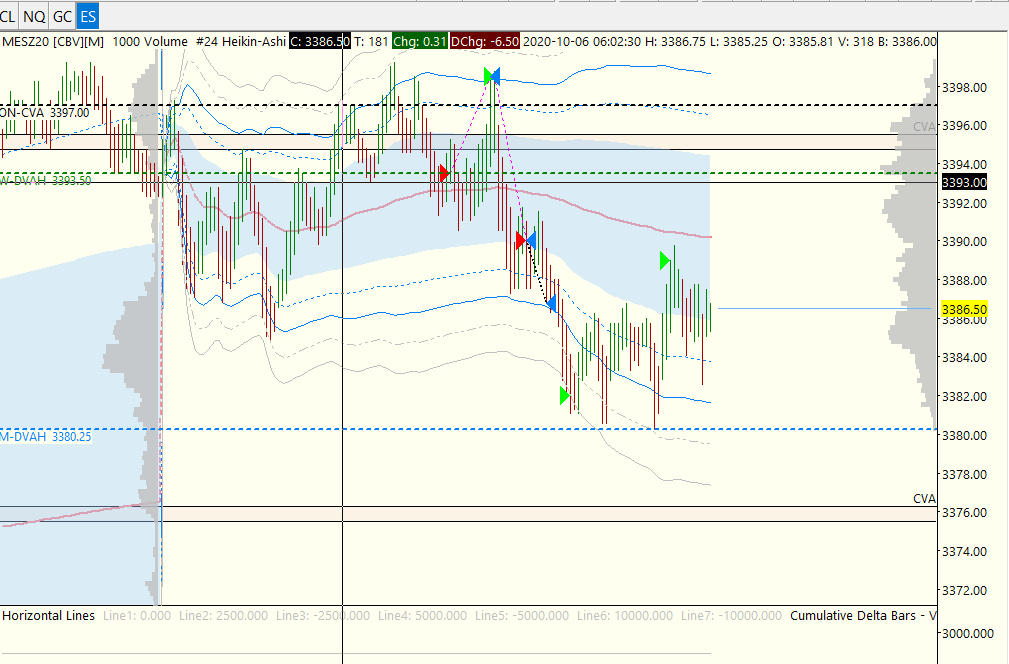Click the W-DVAH 3393.50 line label
The height and width of the screenshot is (664, 1009).
click(x=45, y=181)
